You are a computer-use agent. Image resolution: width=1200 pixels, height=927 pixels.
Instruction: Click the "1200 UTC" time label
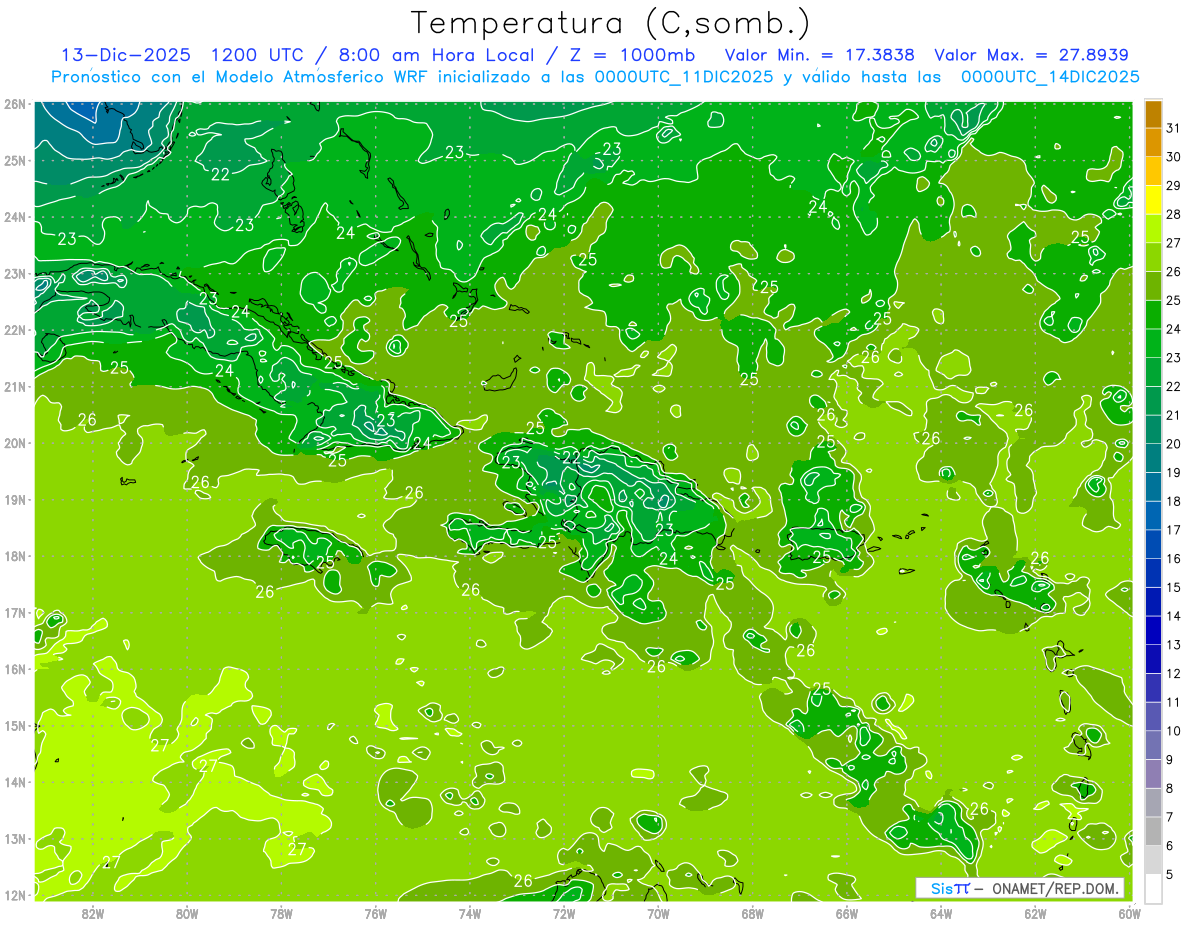pos(260,55)
